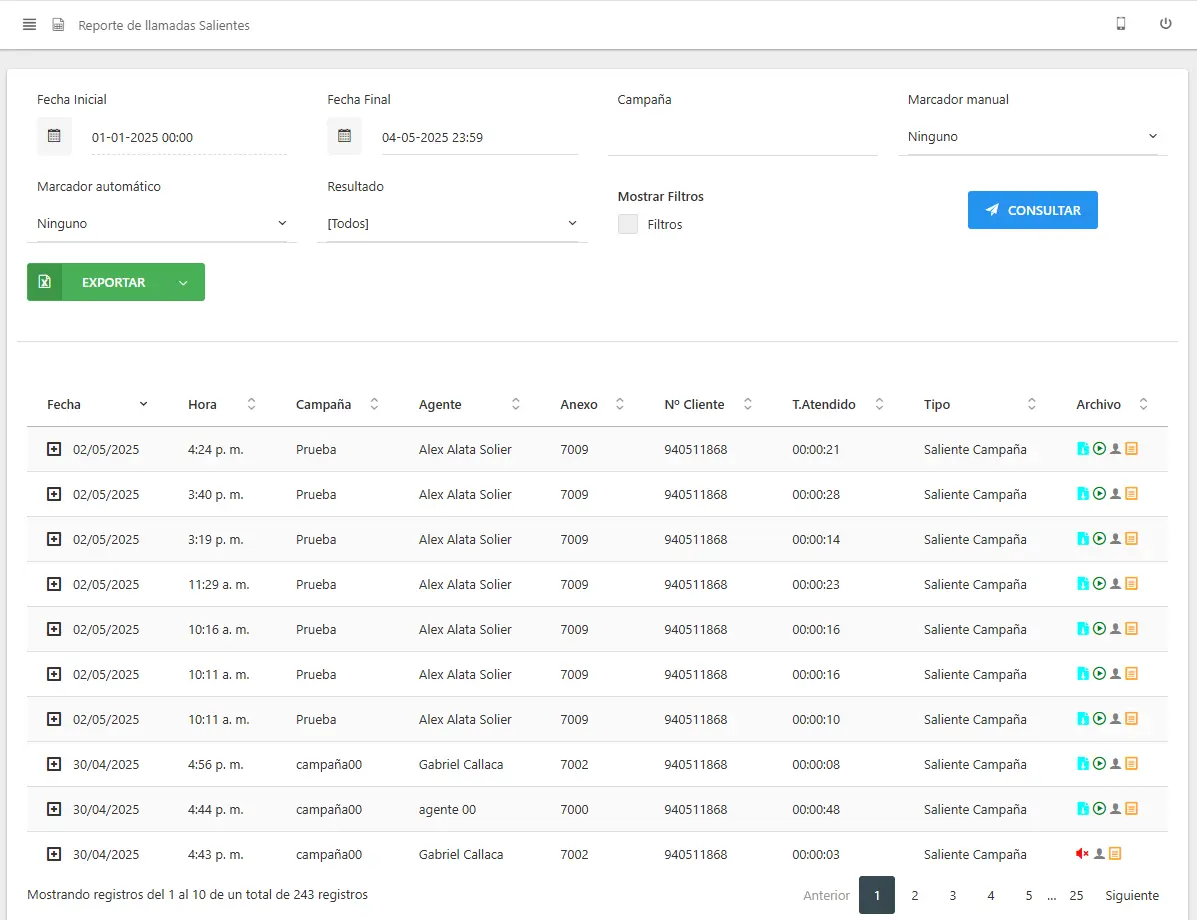This screenshot has height=920, width=1197.
Task: Open orange notes icon on 4:43 p. m. row
Action: click(1115, 854)
